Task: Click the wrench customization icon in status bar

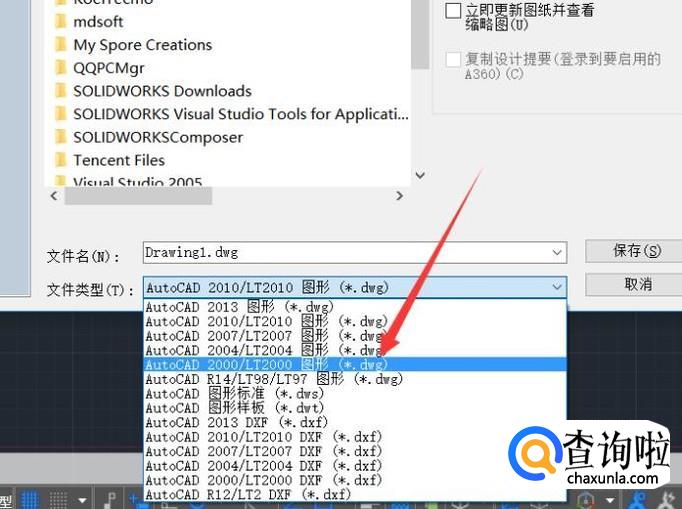Action: coord(667,500)
